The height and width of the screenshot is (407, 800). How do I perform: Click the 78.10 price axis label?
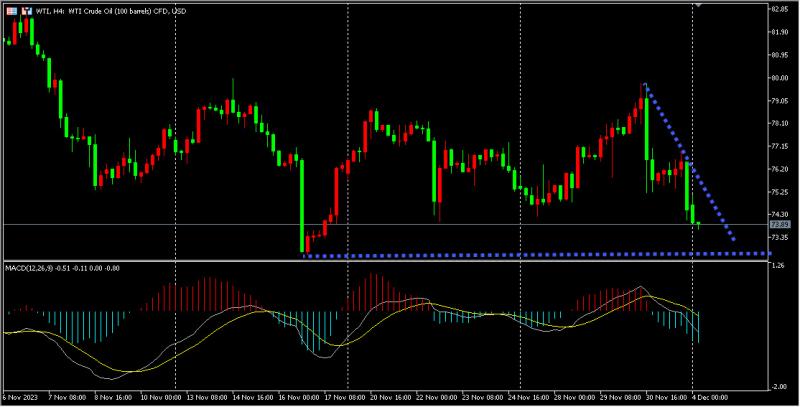(x=780, y=123)
